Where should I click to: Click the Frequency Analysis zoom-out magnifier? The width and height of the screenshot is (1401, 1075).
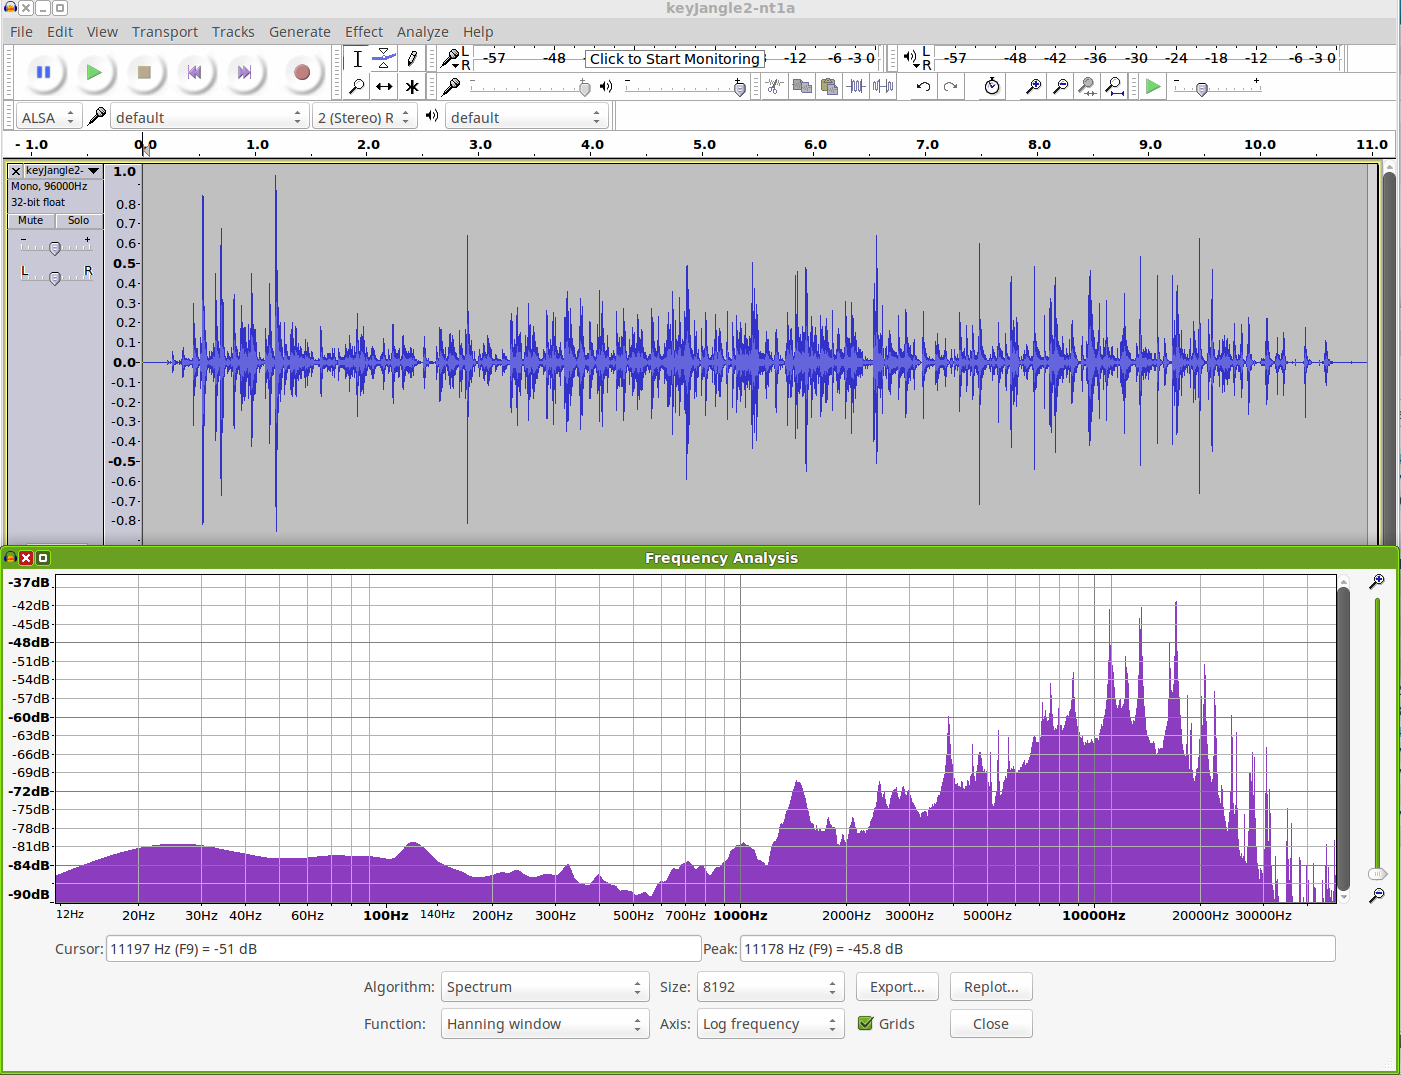click(1377, 895)
